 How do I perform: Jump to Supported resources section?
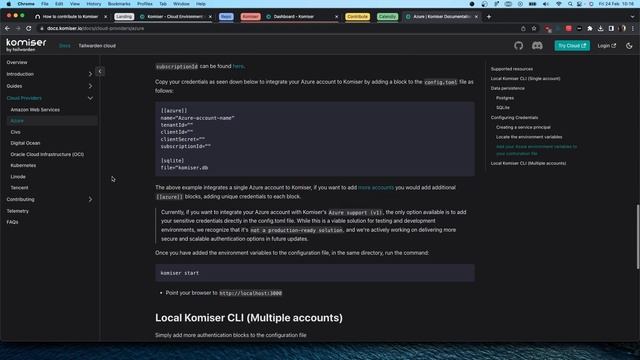[x=511, y=69]
